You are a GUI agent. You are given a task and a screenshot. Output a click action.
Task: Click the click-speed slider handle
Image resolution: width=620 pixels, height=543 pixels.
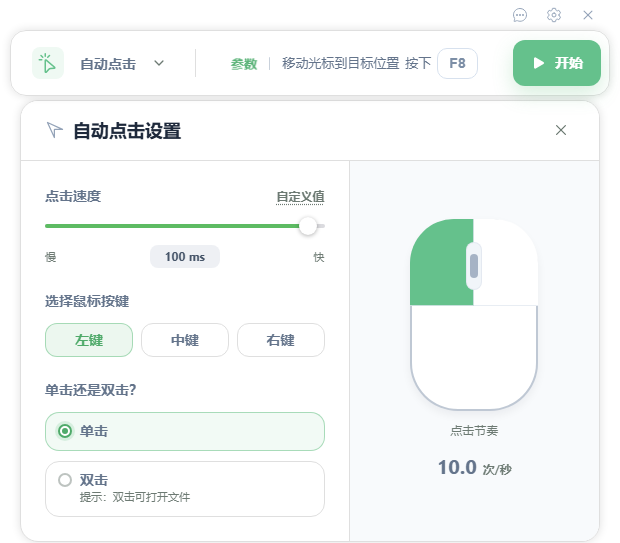click(308, 226)
